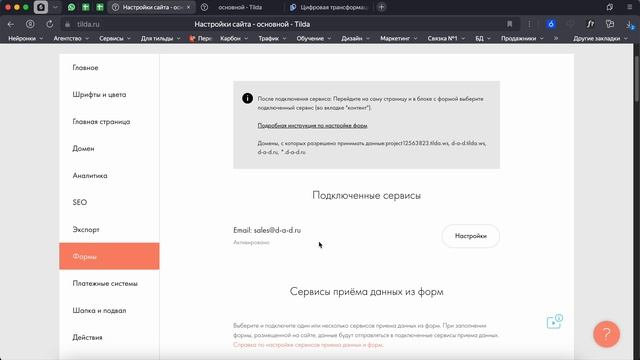640x360 pixels.
Task: Click the 'Сервисы приёма данных из форм' heading
Action: (x=366, y=292)
